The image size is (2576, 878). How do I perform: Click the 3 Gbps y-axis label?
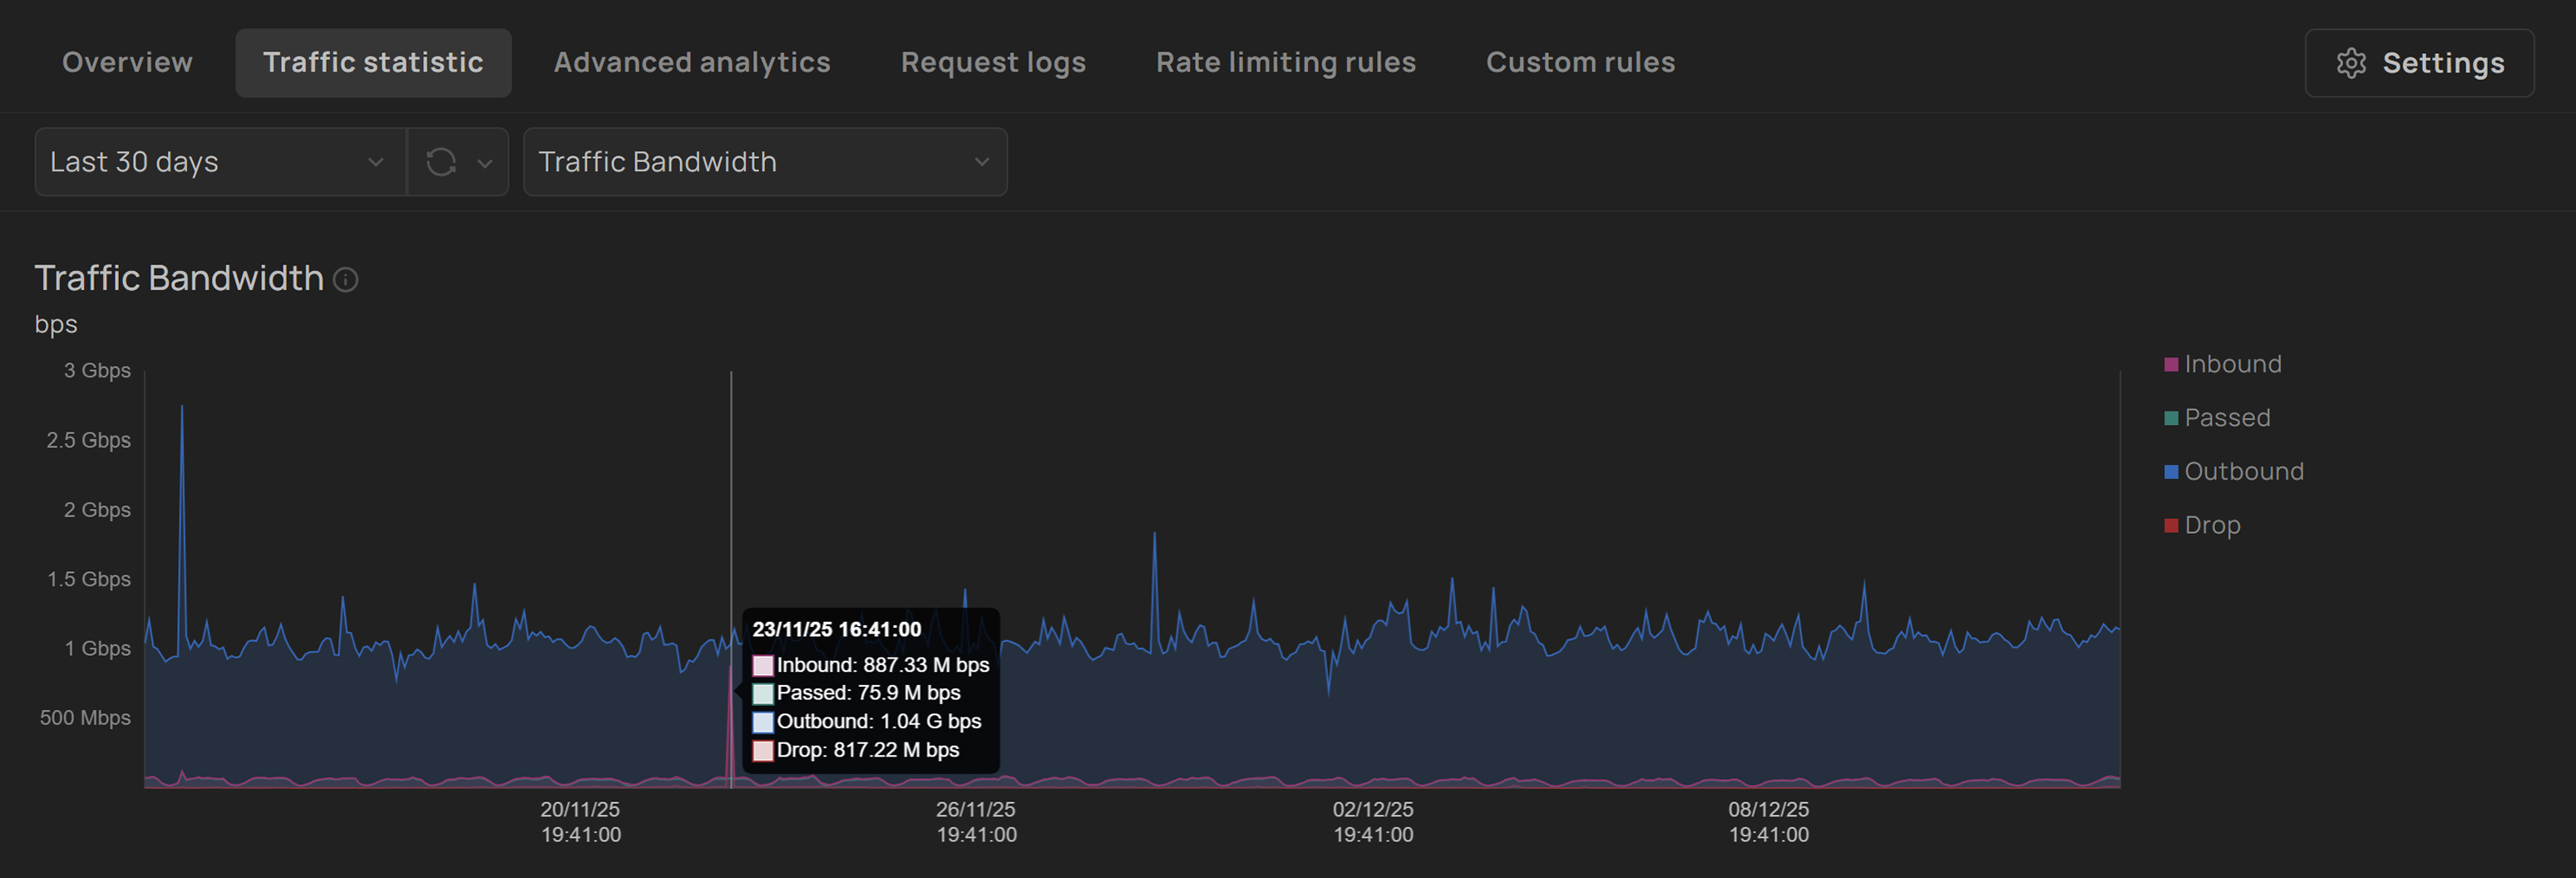[x=97, y=371]
